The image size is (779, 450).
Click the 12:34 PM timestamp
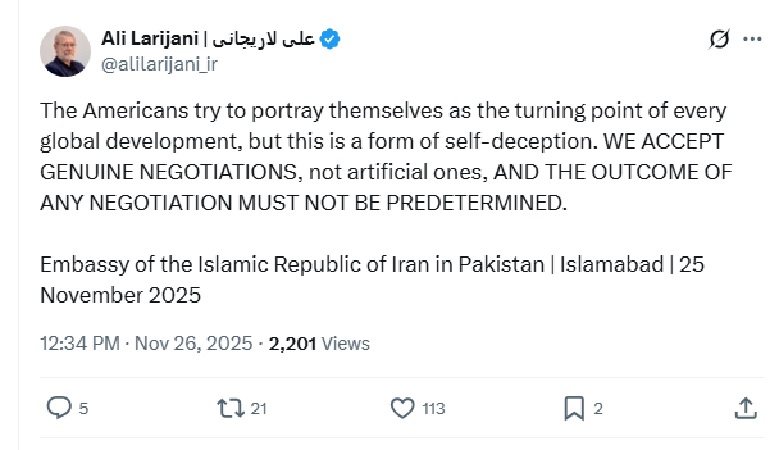79,344
